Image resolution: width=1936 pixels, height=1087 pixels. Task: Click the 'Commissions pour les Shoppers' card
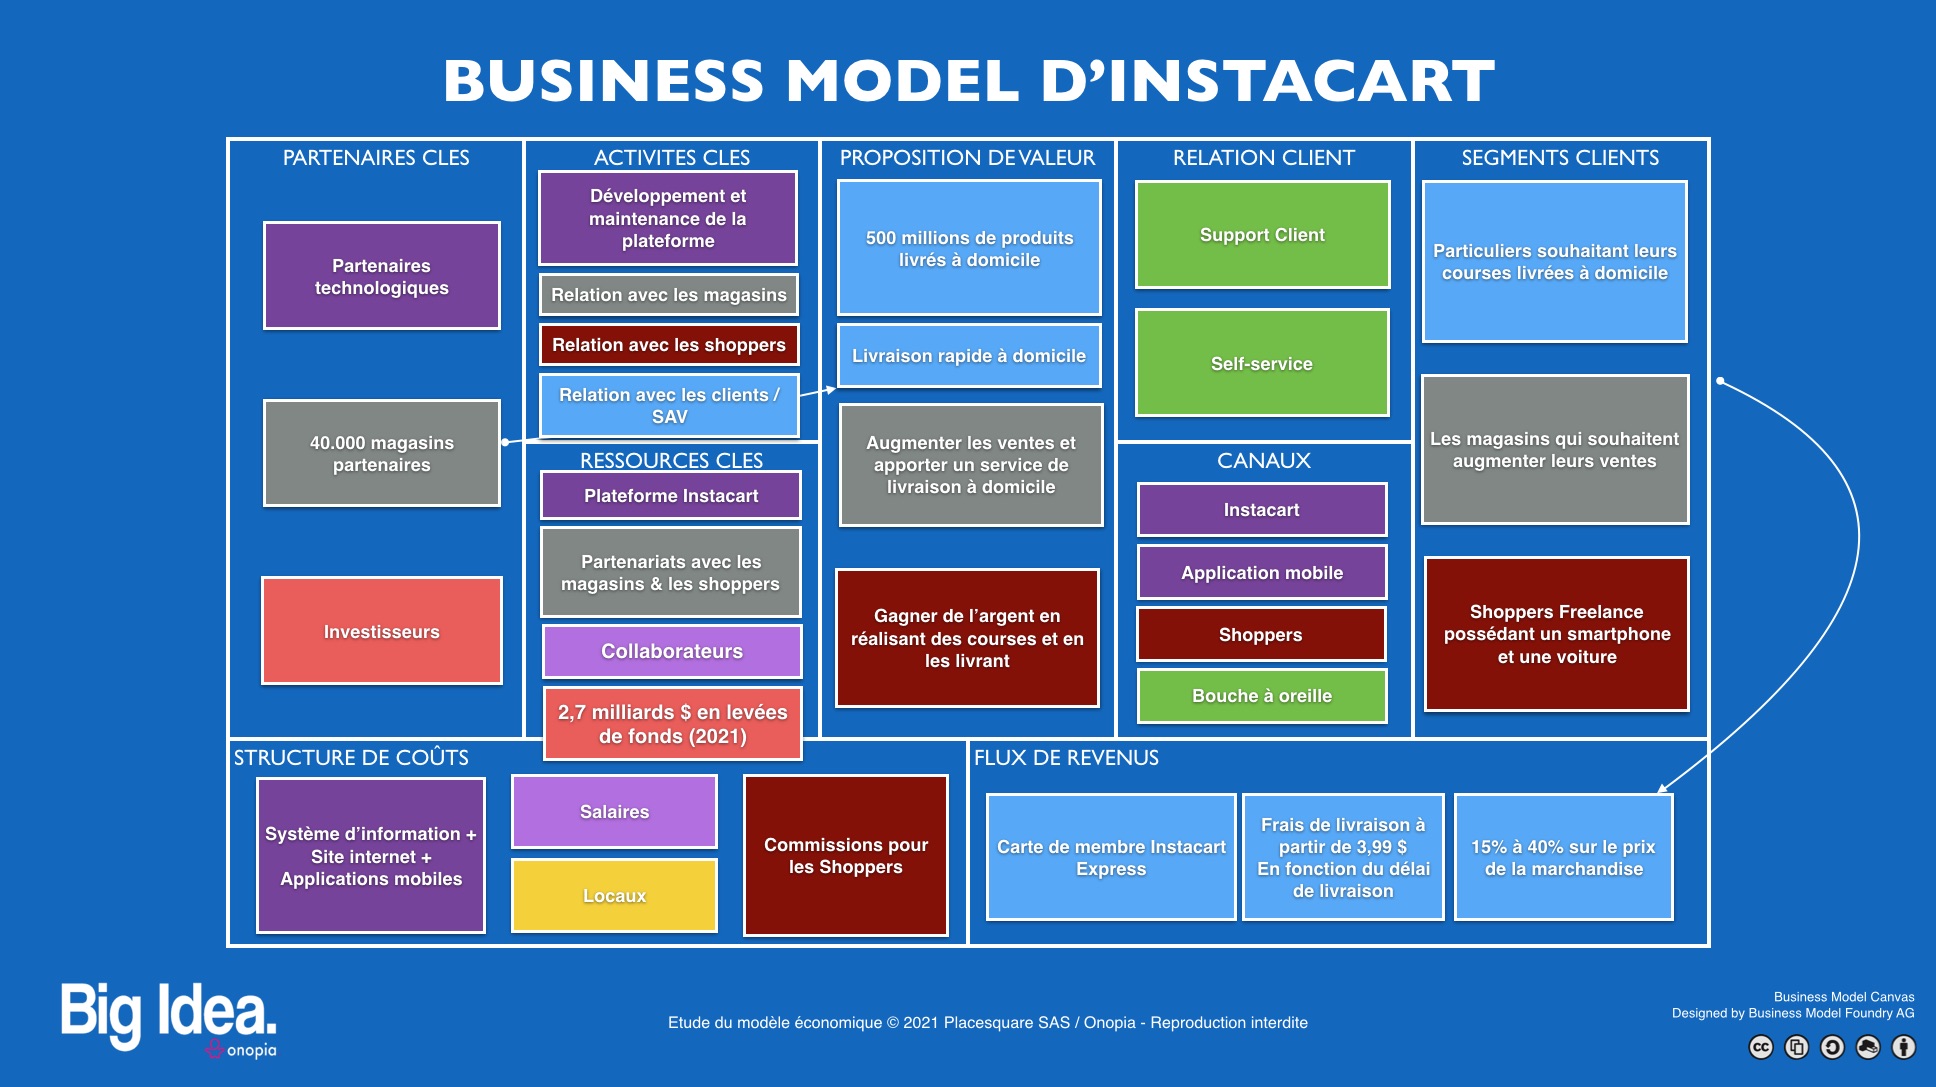pyautogui.click(x=846, y=856)
